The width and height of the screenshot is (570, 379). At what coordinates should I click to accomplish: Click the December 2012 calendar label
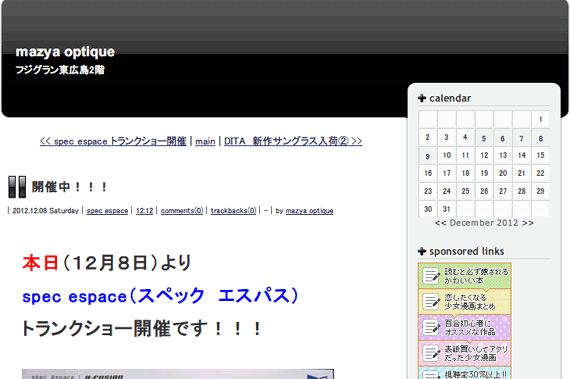click(484, 223)
